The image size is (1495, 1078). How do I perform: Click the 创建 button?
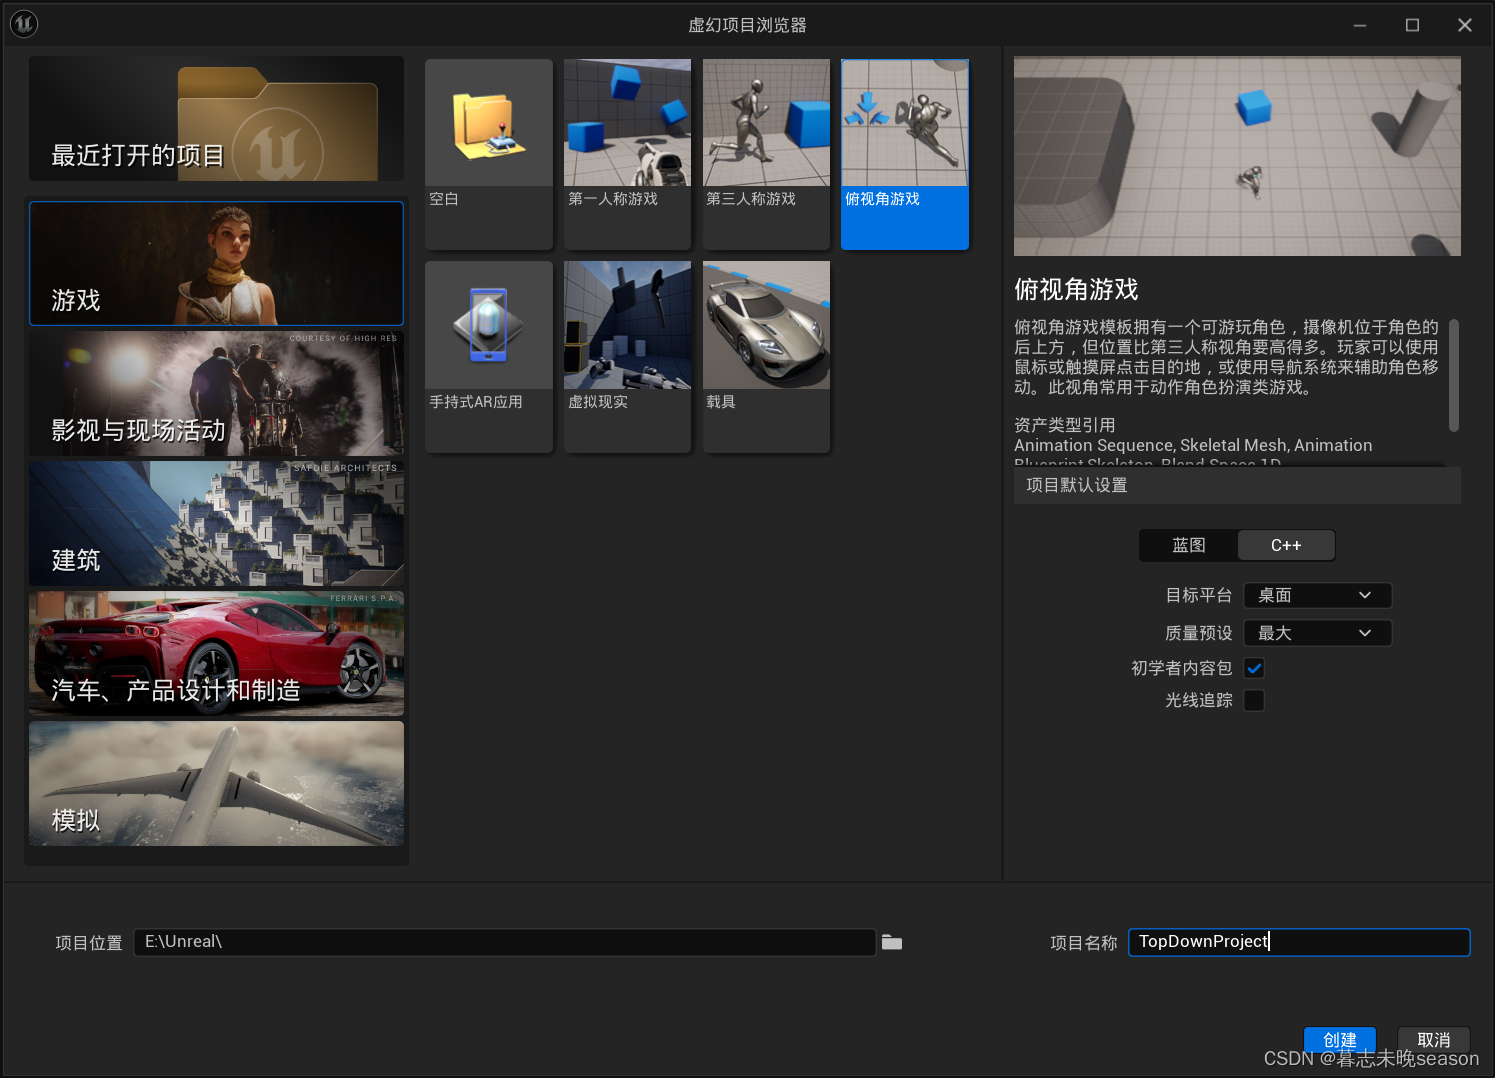tap(1340, 1040)
